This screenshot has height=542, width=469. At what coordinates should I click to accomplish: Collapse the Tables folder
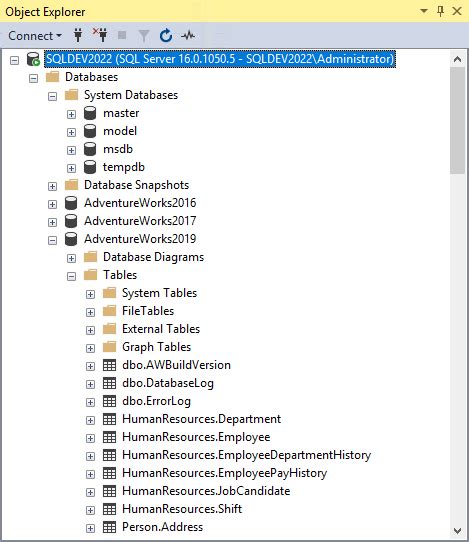click(72, 276)
